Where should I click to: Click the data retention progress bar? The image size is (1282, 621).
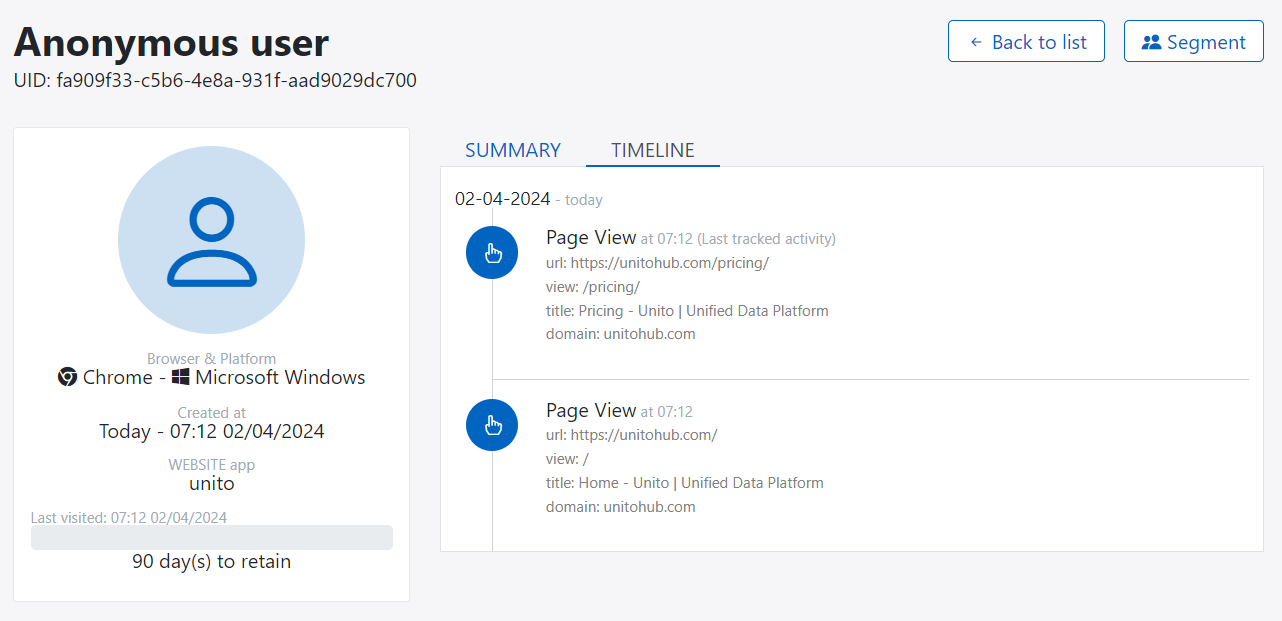[211, 538]
